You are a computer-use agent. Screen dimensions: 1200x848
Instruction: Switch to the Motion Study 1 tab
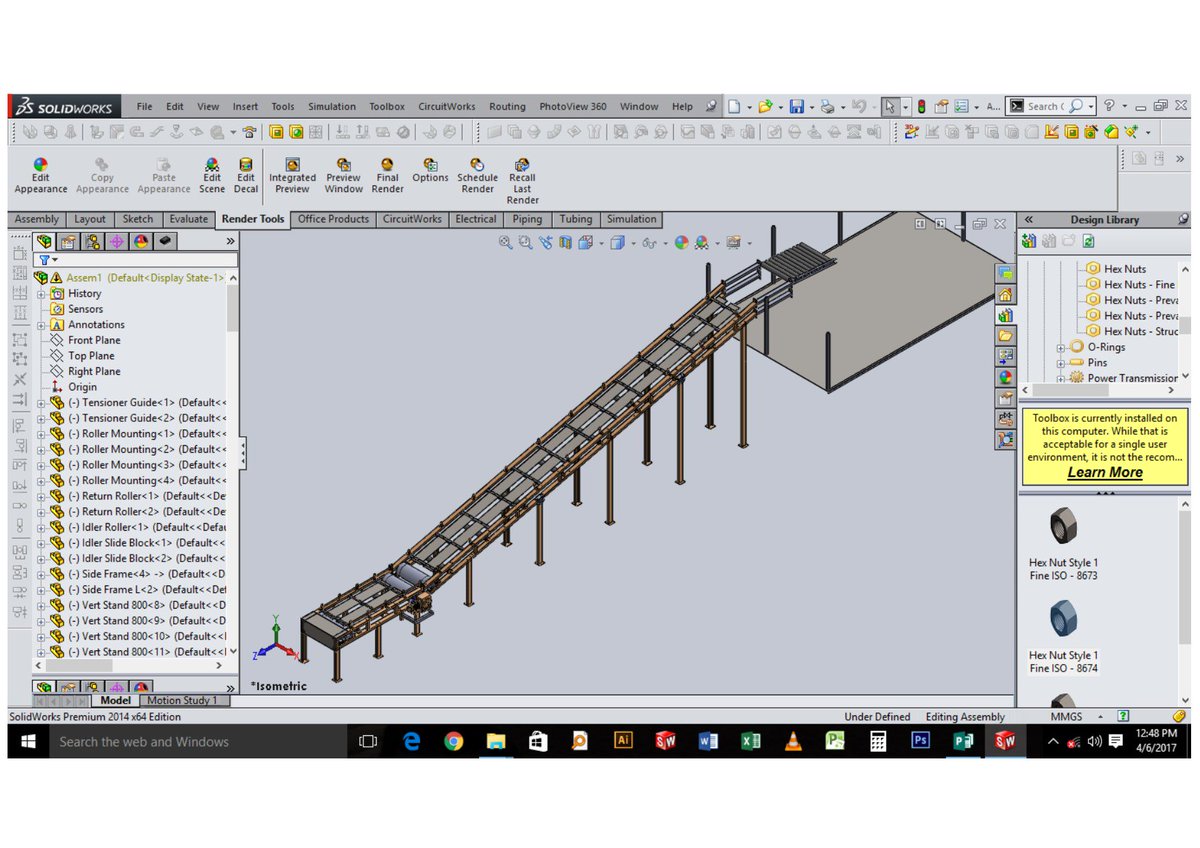click(184, 700)
